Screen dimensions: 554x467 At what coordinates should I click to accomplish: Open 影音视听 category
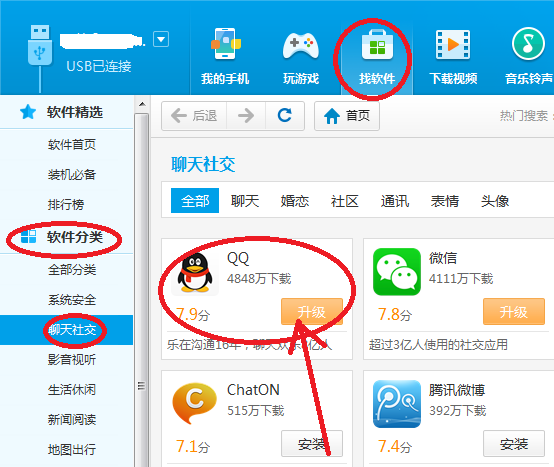pyautogui.click(x=72, y=360)
